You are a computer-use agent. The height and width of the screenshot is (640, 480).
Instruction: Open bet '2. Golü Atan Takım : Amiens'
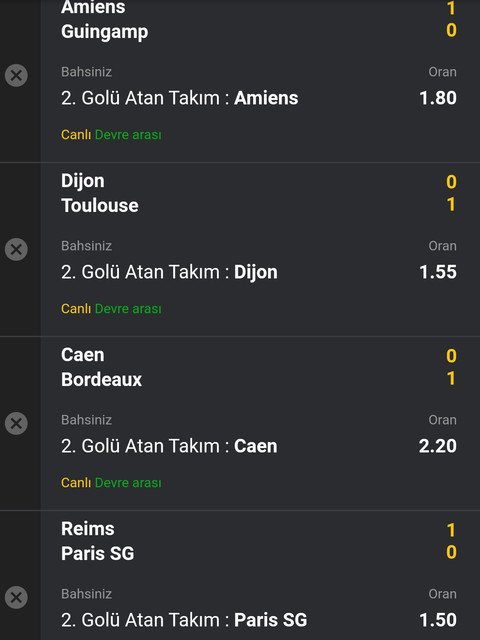tap(180, 98)
